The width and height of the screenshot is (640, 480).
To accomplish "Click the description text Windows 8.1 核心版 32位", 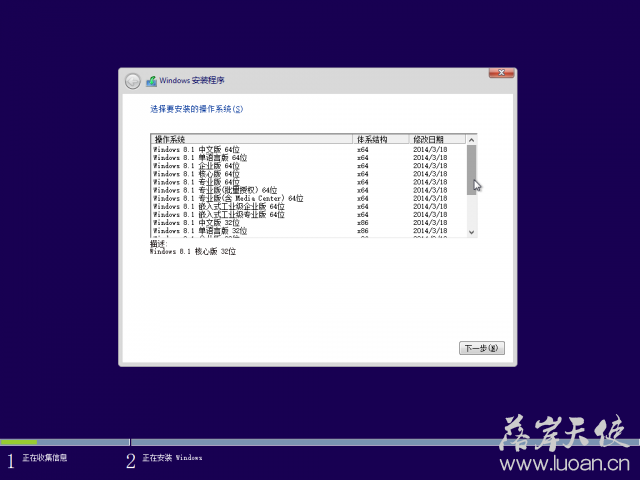I will pos(193,252).
